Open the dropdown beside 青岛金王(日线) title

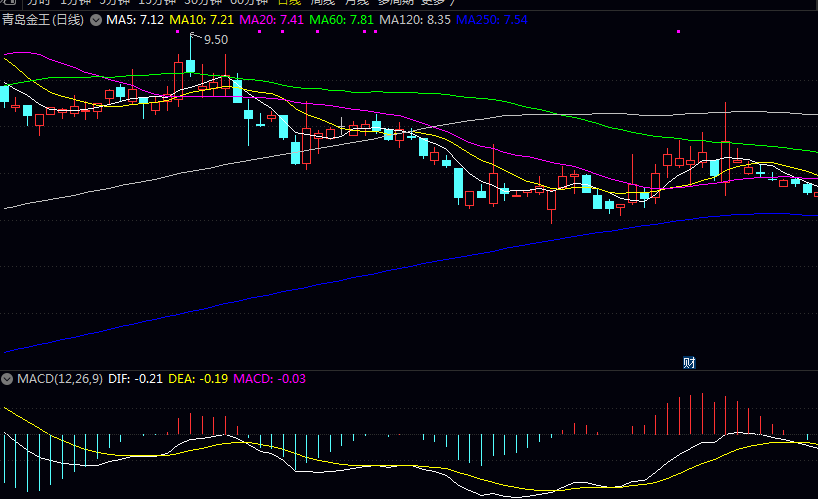[x=96, y=20]
